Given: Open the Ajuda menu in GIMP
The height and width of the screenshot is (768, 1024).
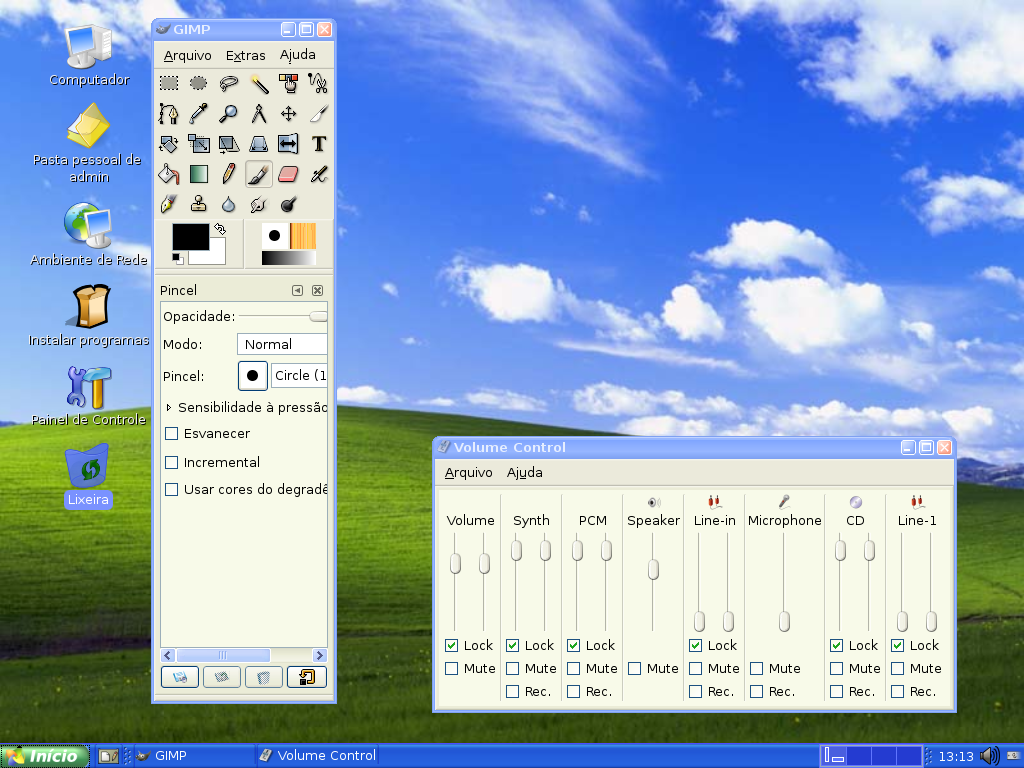Looking at the screenshot, I should pos(298,55).
